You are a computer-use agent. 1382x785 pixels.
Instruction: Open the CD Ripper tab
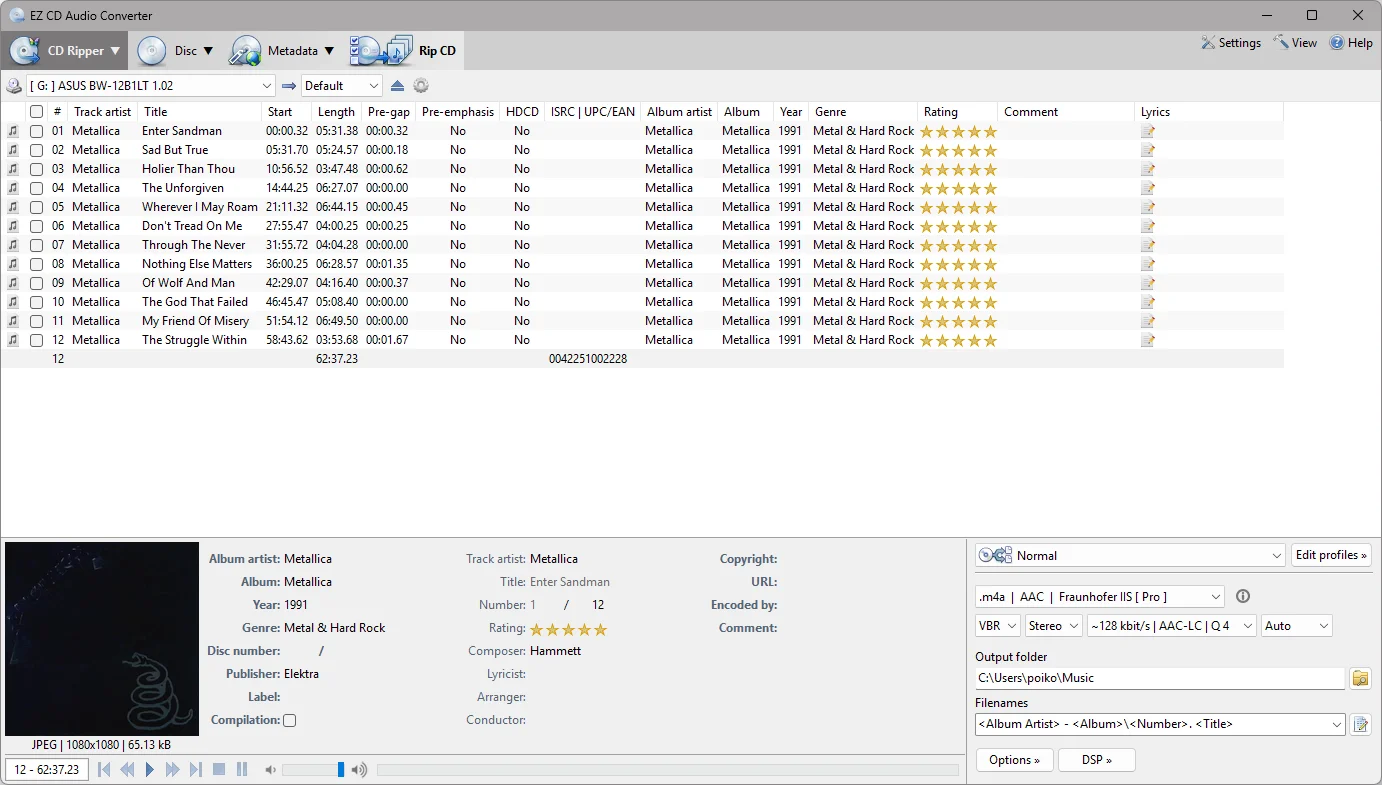[x=65, y=50]
